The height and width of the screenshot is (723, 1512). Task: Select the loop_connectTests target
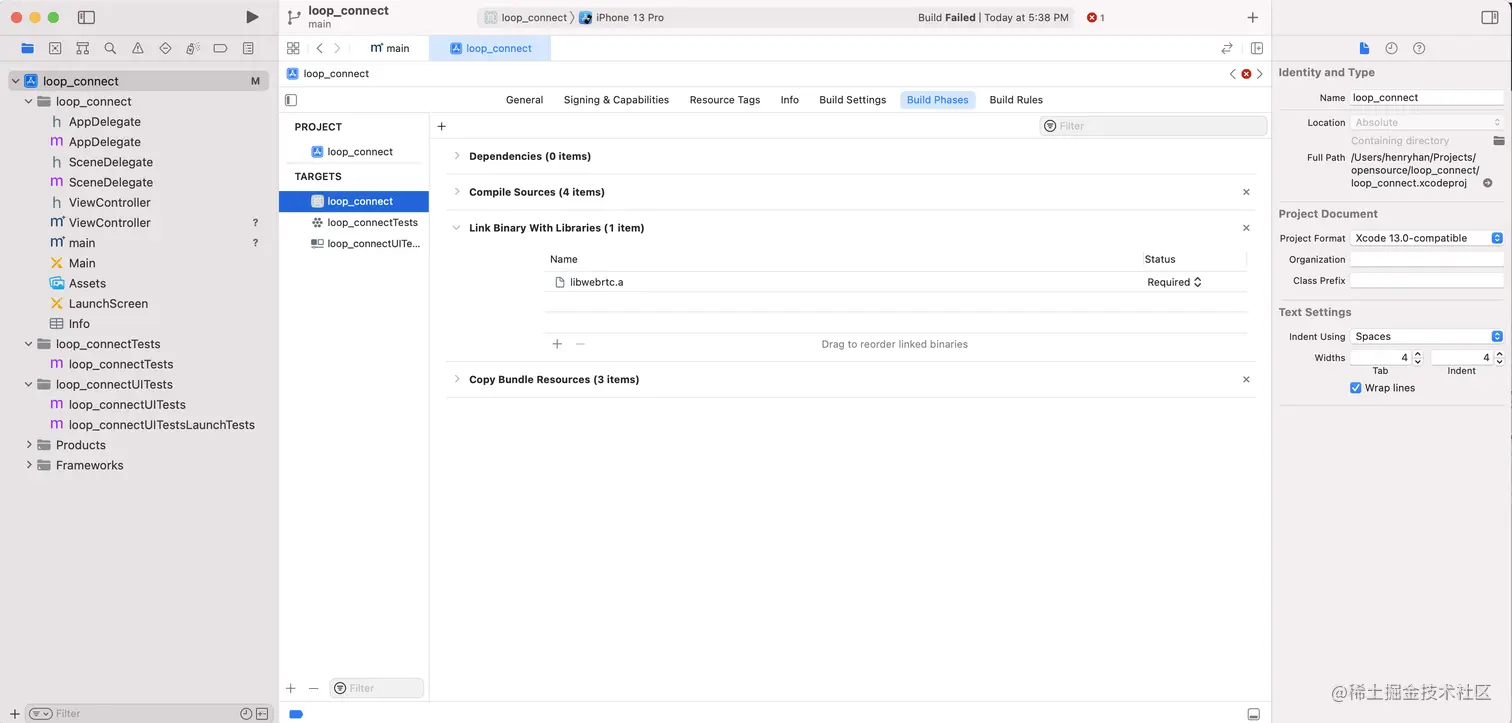click(x=370, y=222)
